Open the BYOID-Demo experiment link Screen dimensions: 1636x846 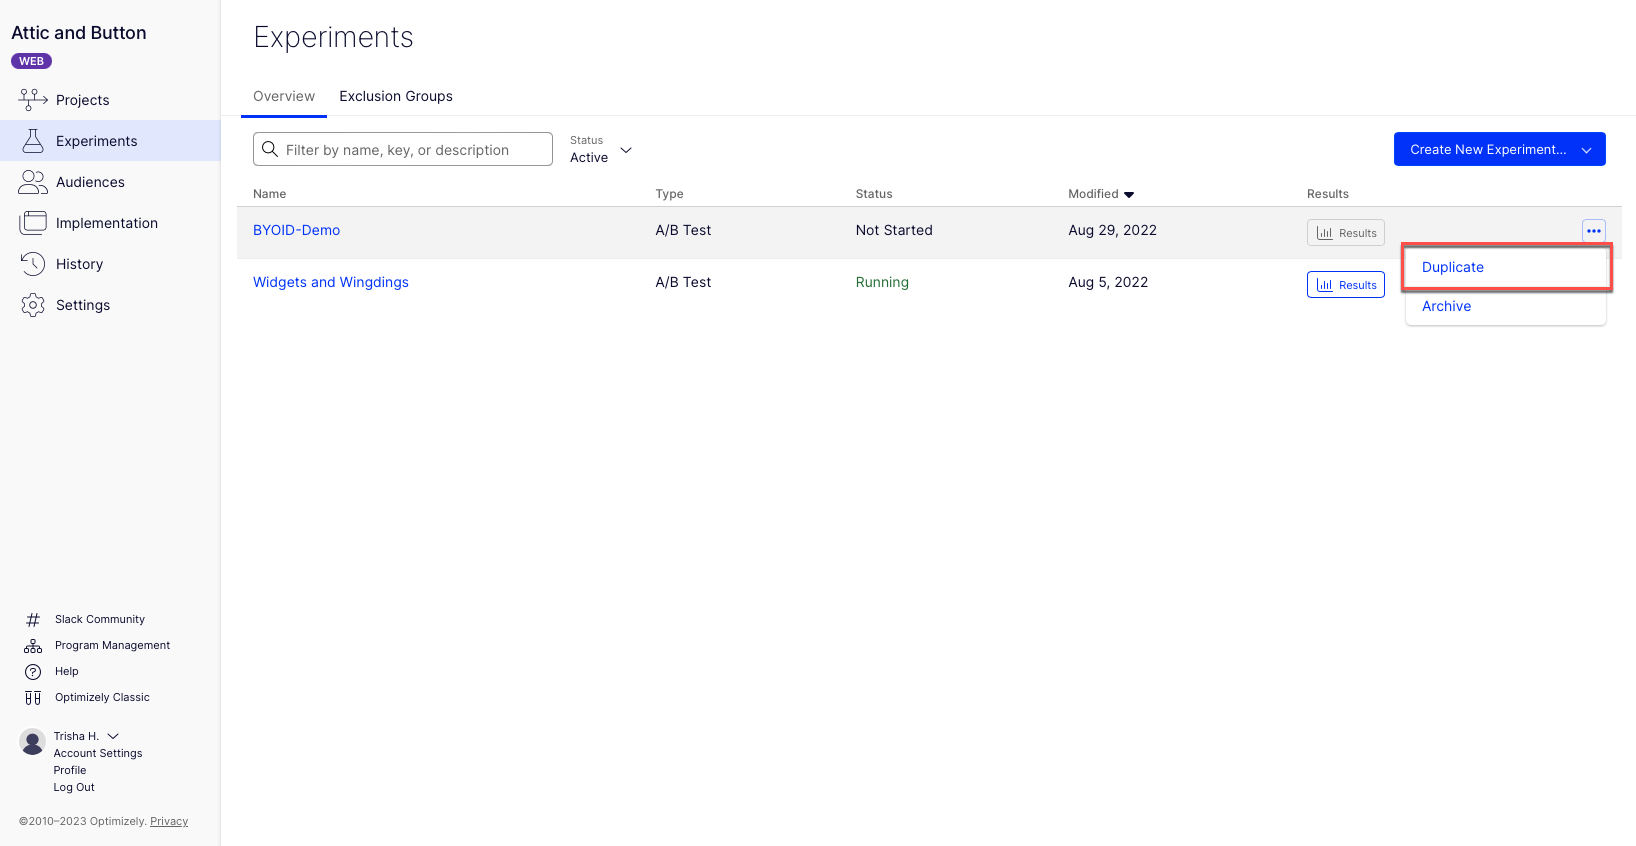pyautogui.click(x=296, y=230)
